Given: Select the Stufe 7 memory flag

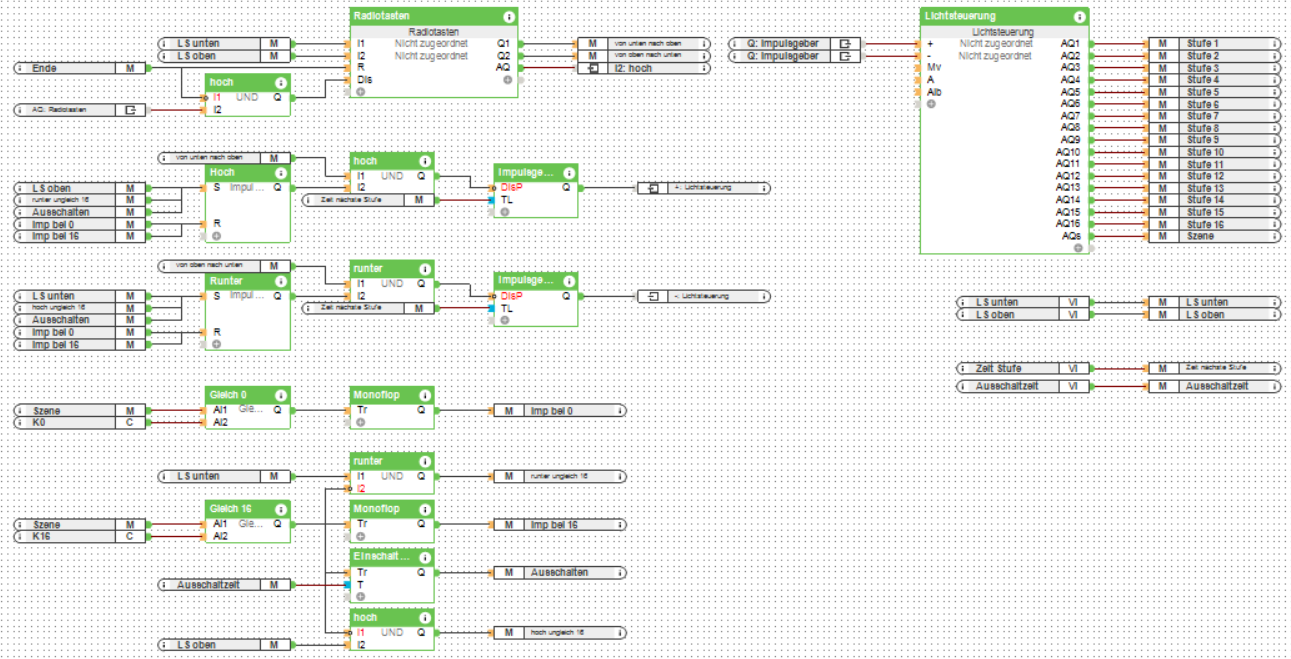Looking at the screenshot, I should tap(1214, 116).
